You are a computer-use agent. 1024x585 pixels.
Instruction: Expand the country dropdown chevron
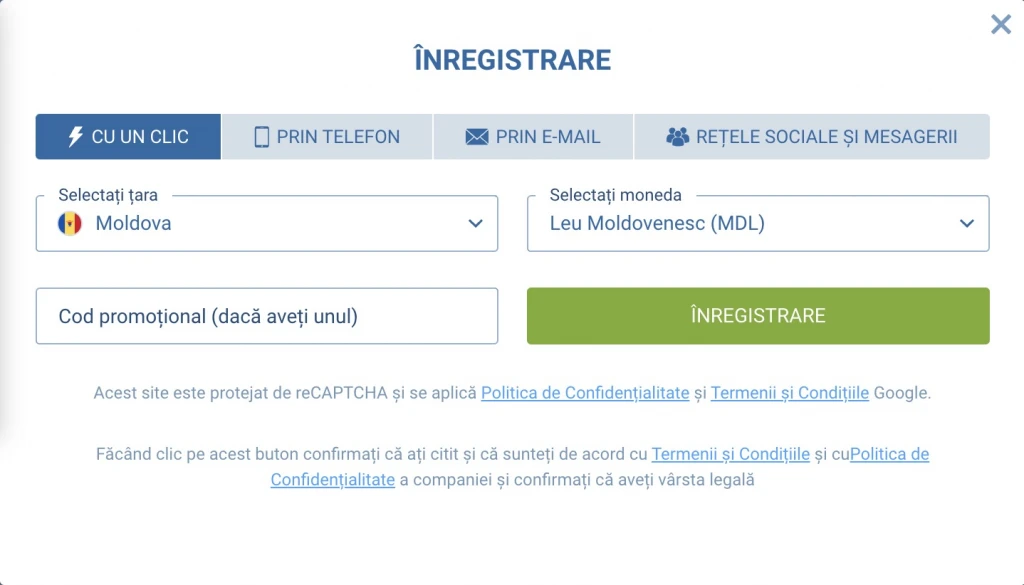pyautogui.click(x=476, y=223)
